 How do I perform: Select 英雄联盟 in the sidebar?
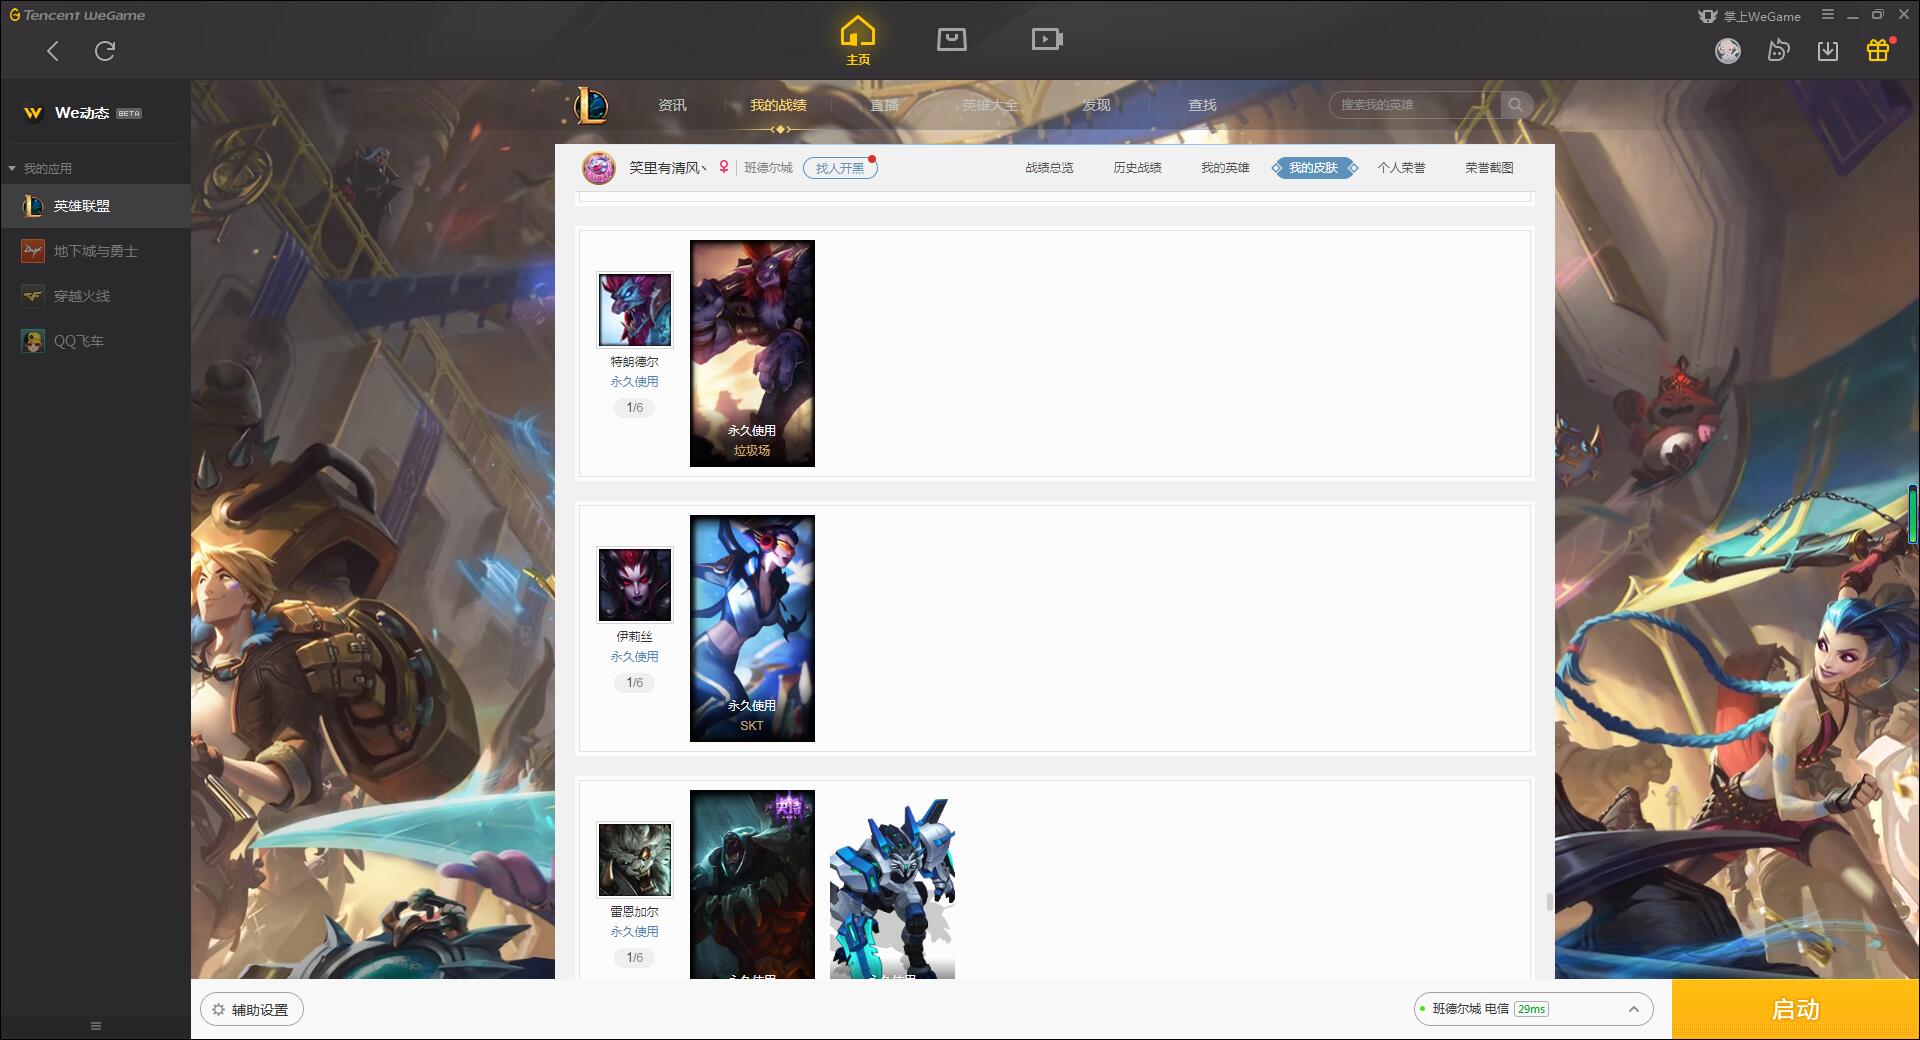tap(95, 206)
